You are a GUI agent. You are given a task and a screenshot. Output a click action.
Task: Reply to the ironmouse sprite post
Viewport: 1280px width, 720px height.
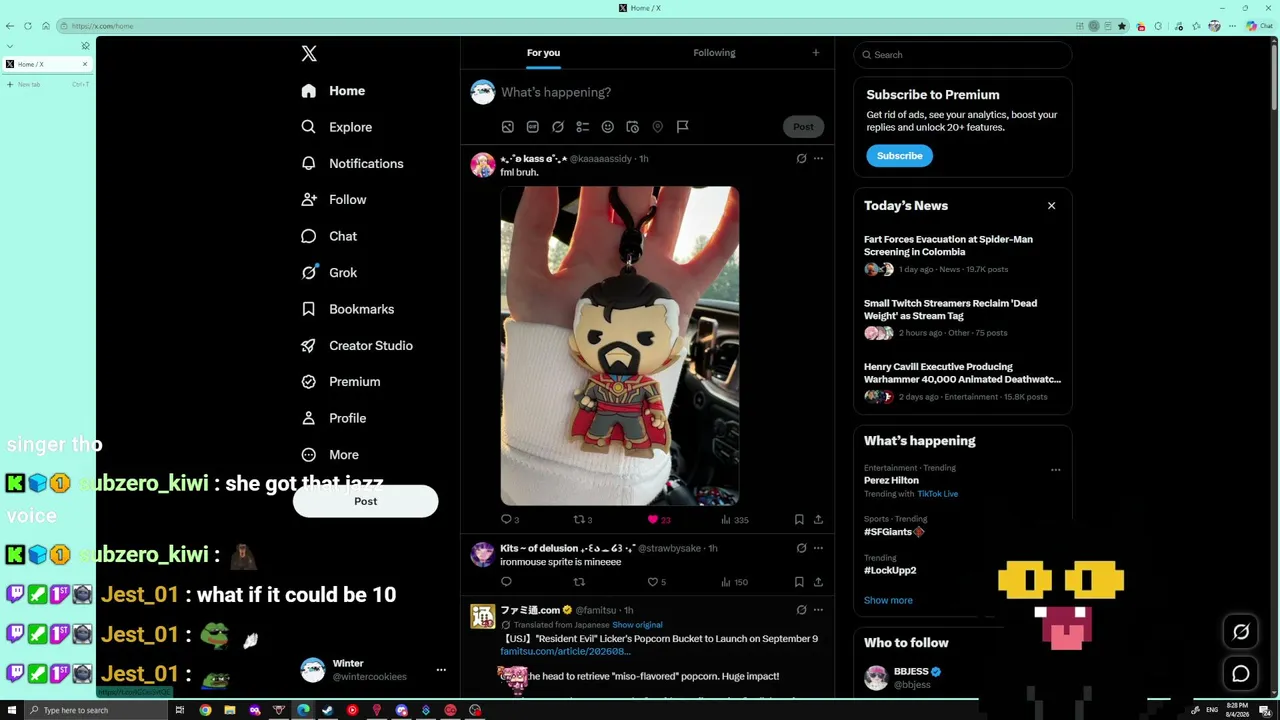(x=507, y=582)
